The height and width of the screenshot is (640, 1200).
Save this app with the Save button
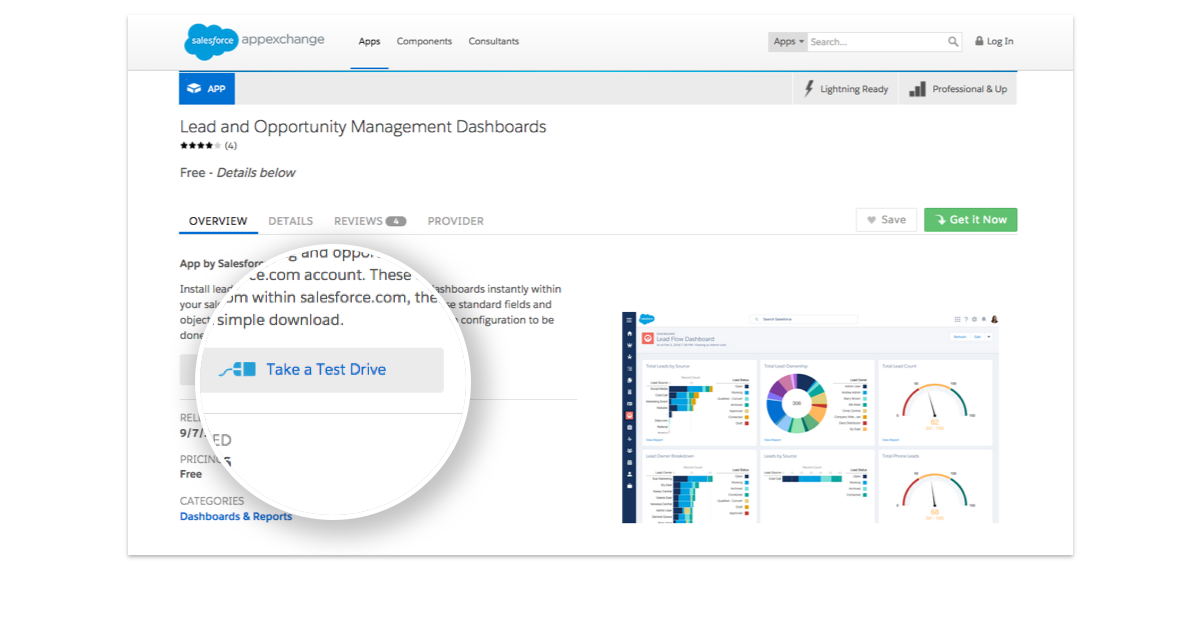click(886, 220)
